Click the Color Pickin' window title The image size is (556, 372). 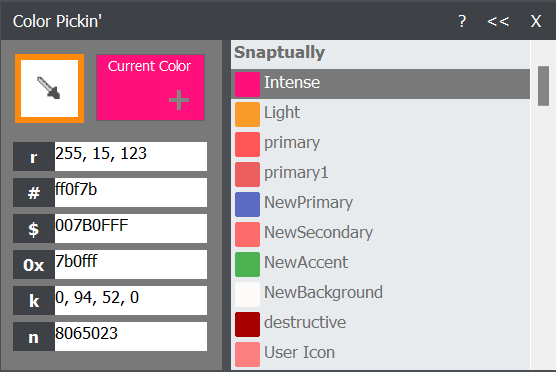57,22
